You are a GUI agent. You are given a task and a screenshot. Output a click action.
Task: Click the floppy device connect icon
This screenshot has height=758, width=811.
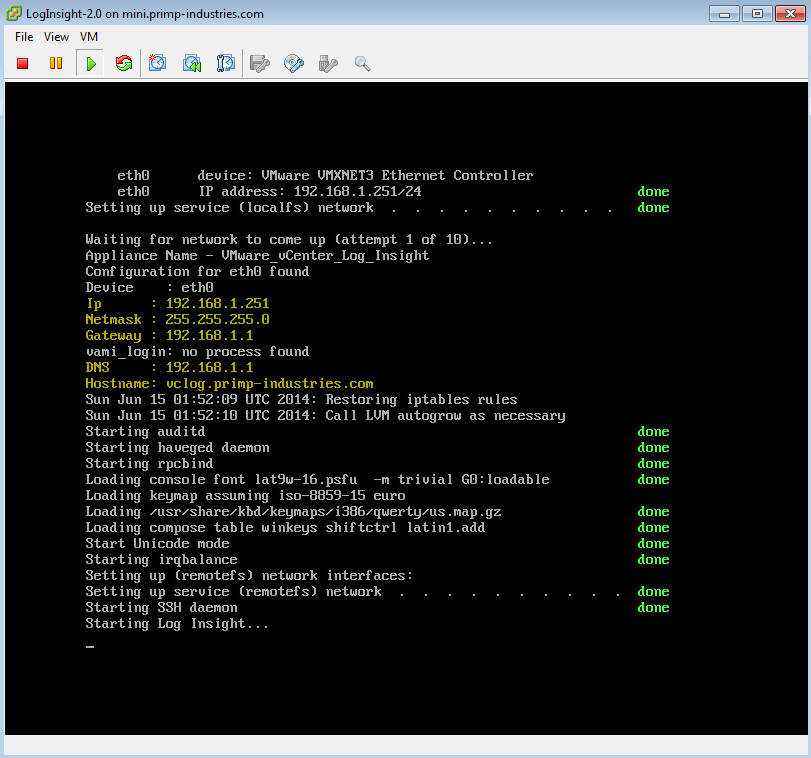point(260,64)
